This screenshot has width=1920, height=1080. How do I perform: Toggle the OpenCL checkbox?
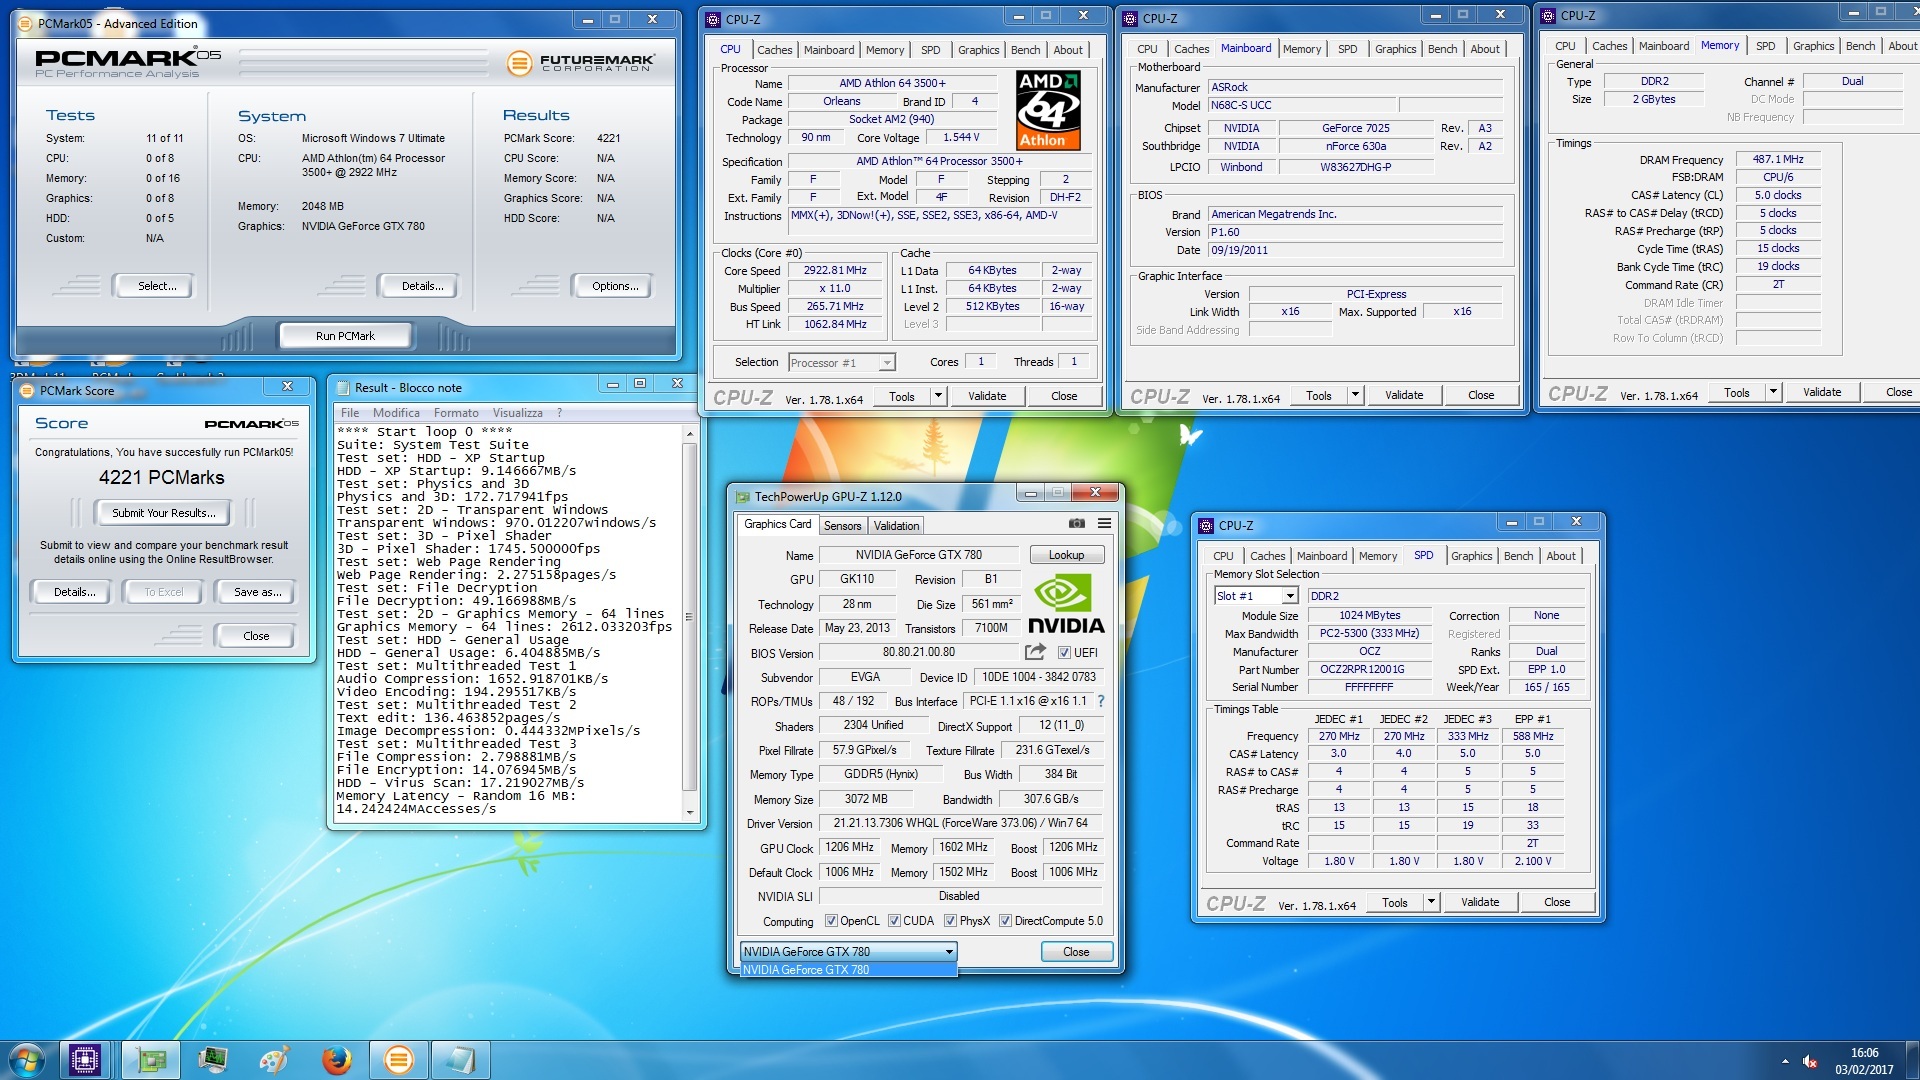(831, 921)
